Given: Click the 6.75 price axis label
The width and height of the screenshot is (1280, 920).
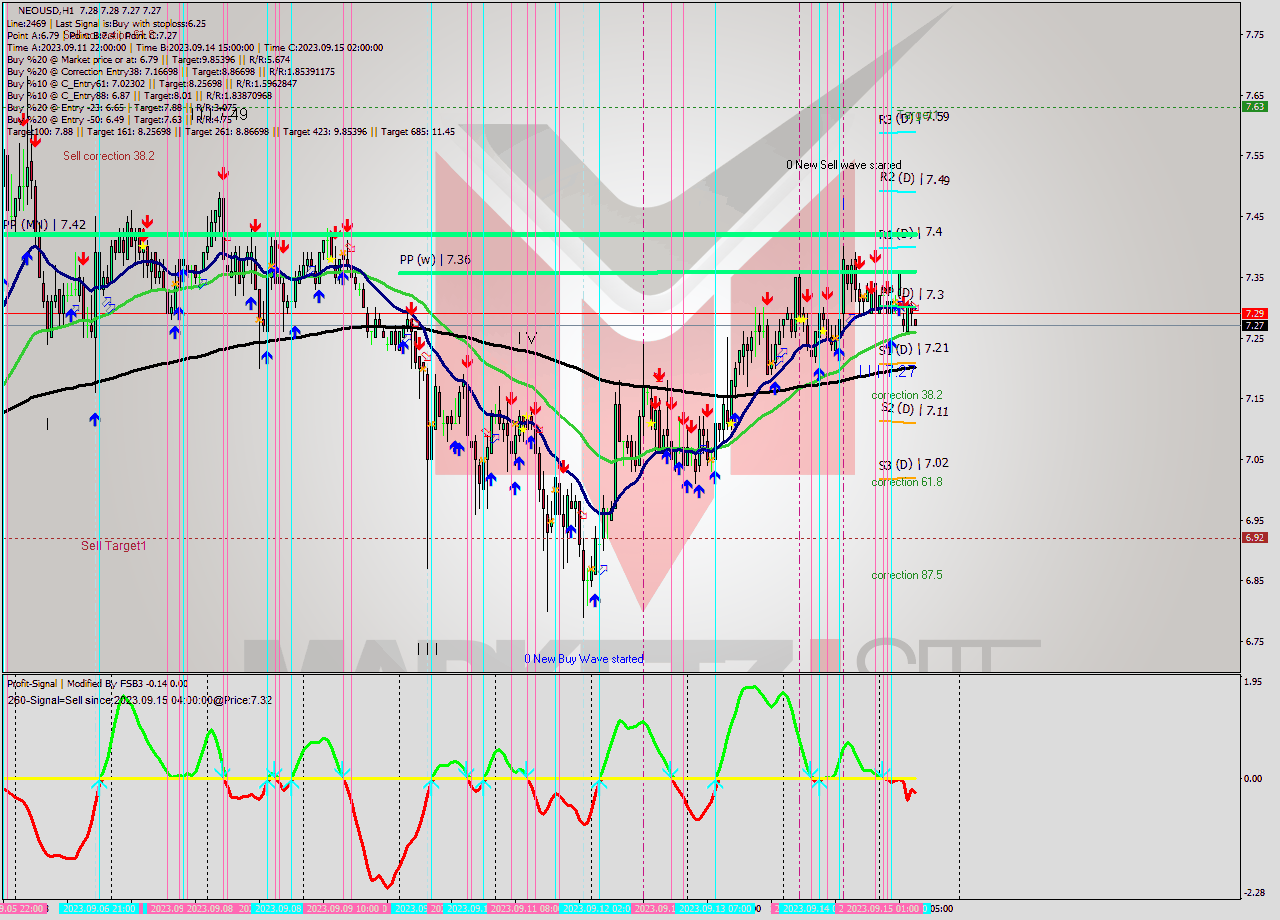Looking at the screenshot, I should [x=1257, y=641].
